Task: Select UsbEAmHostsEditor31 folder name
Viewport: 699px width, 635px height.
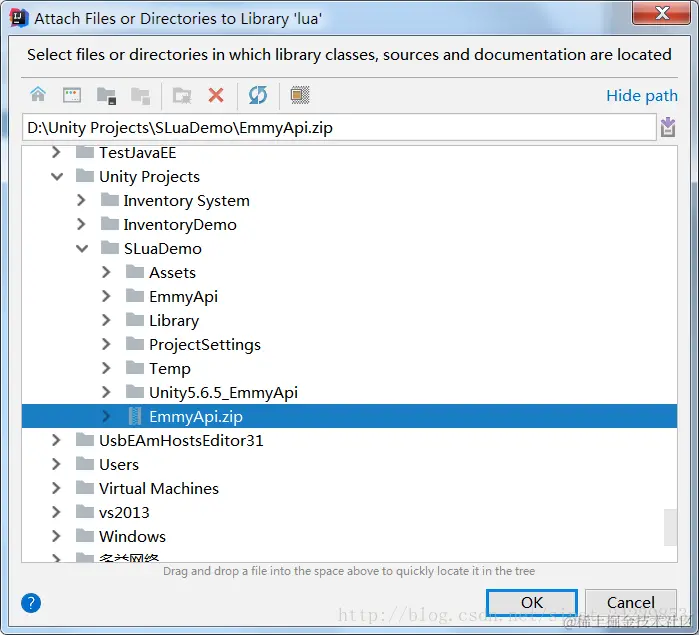Action: (181, 441)
